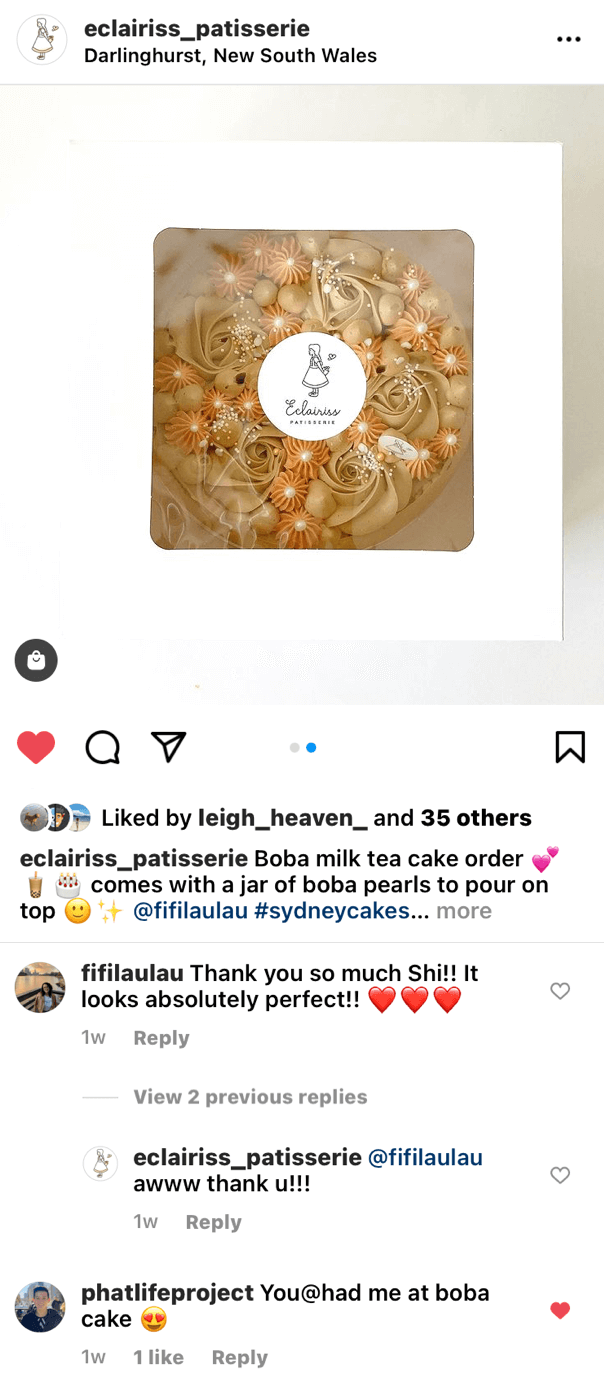This screenshot has width=604, height=1376.
Task: Like eclairiss_patisserie's reply with heart icon
Action: [x=560, y=1175]
